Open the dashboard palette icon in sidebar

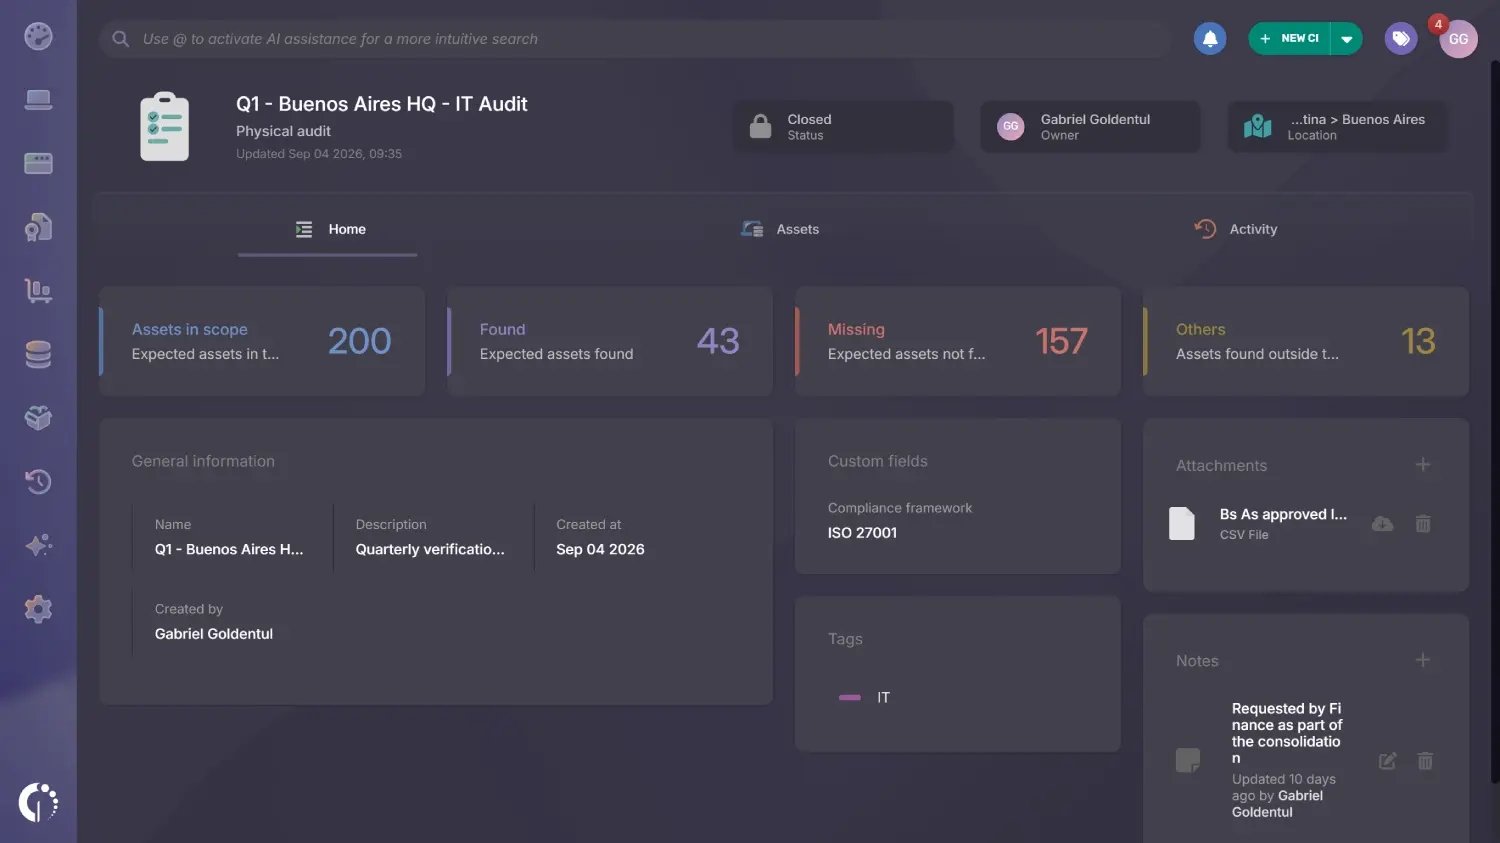[x=38, y=37]
